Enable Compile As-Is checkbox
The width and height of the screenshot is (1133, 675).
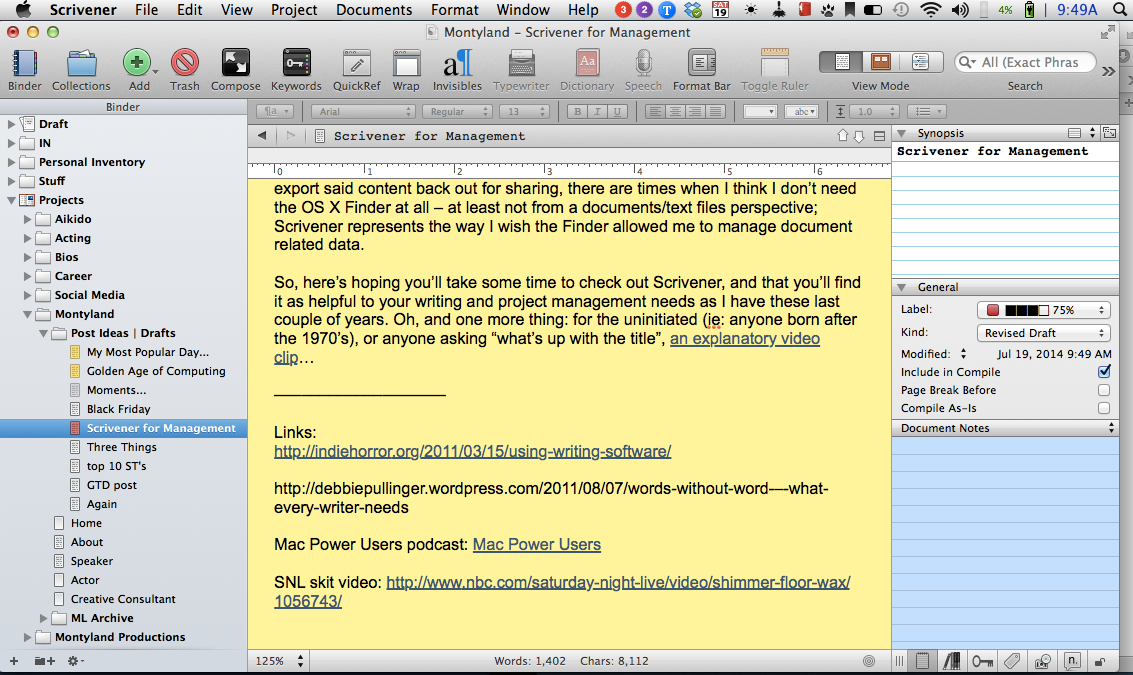point(1103,408)
